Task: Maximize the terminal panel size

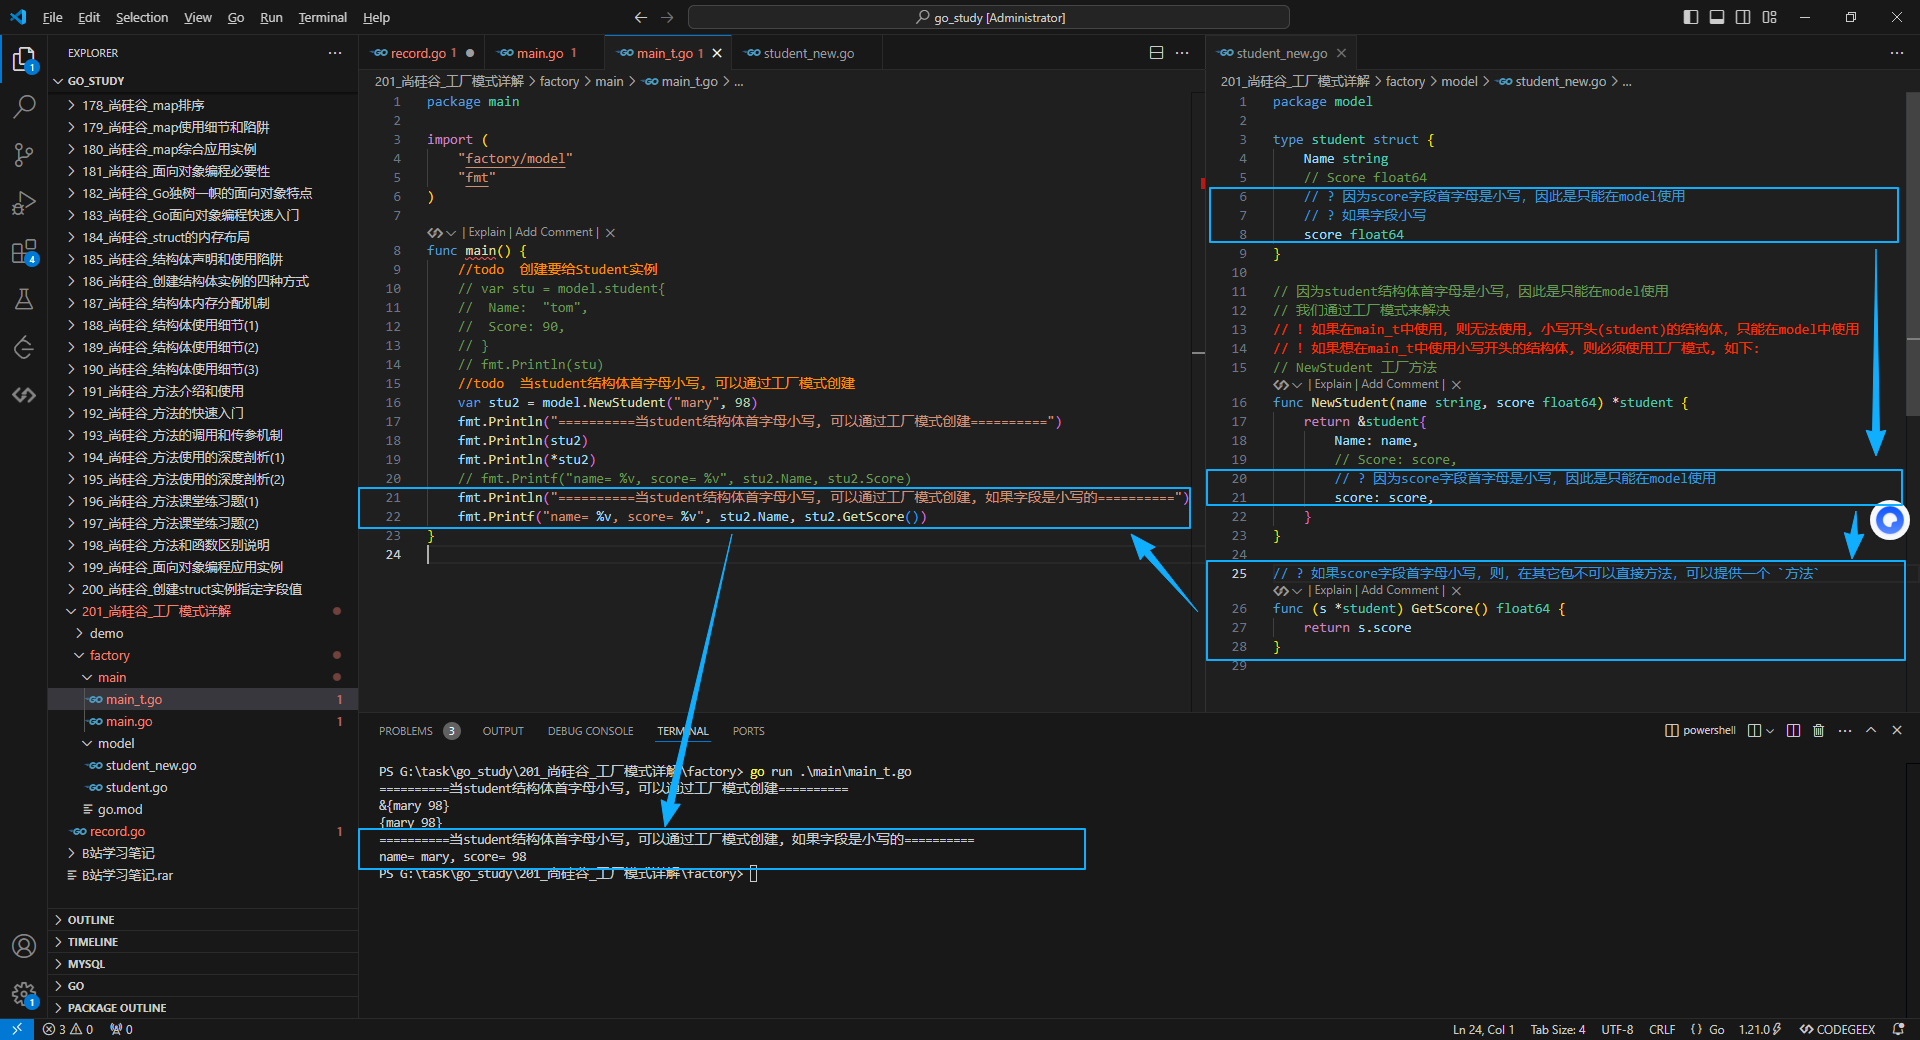Action: click(1871, 731)
